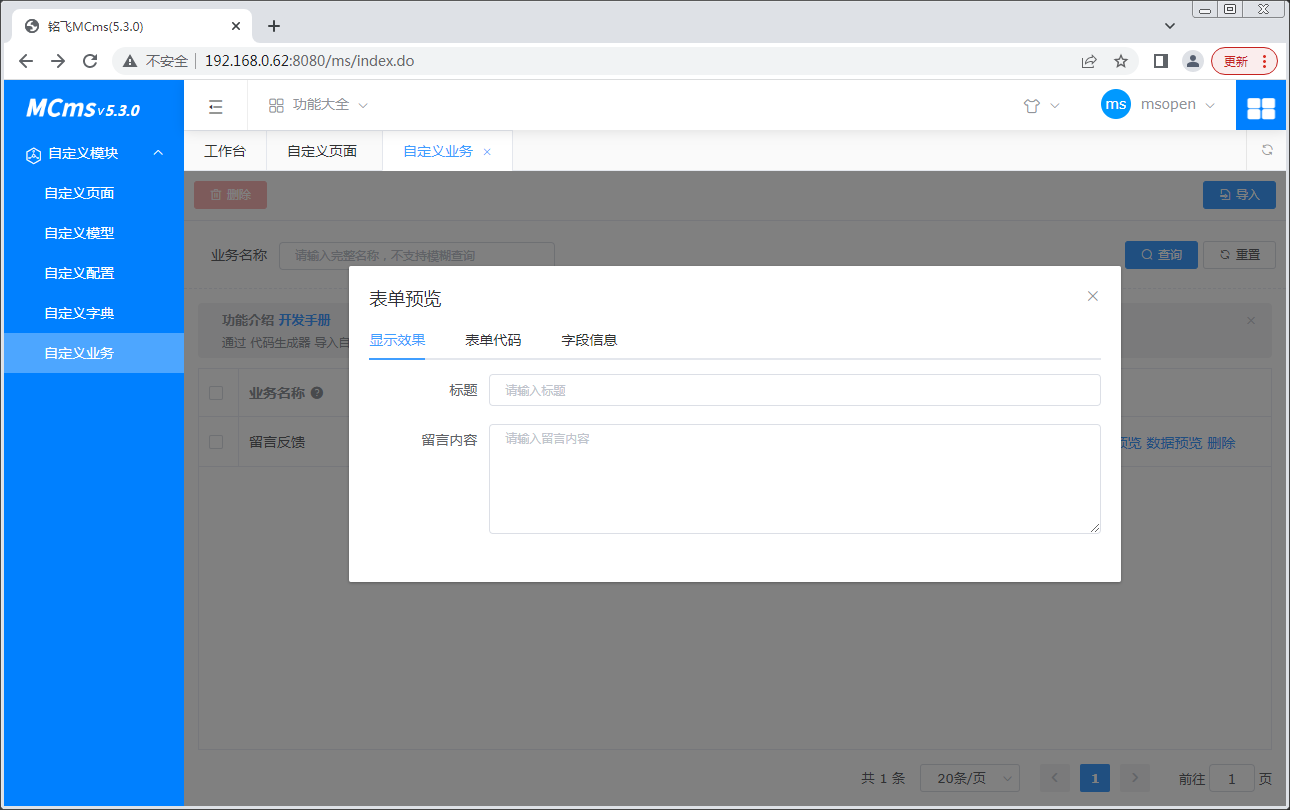Click the sidebar collapse menu icon
This screenshot has width=1290, height=810.
click(x=215, y=106)
